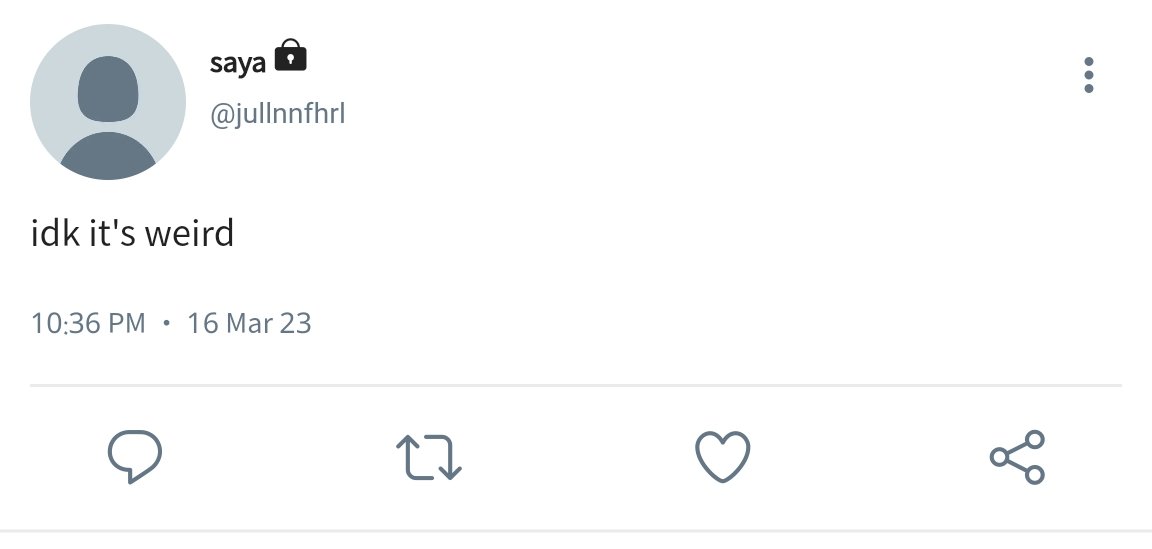Viewport: 1152px width, 549px height.
Task: Click the head silhouette inside the avatar
Action: 108,89
